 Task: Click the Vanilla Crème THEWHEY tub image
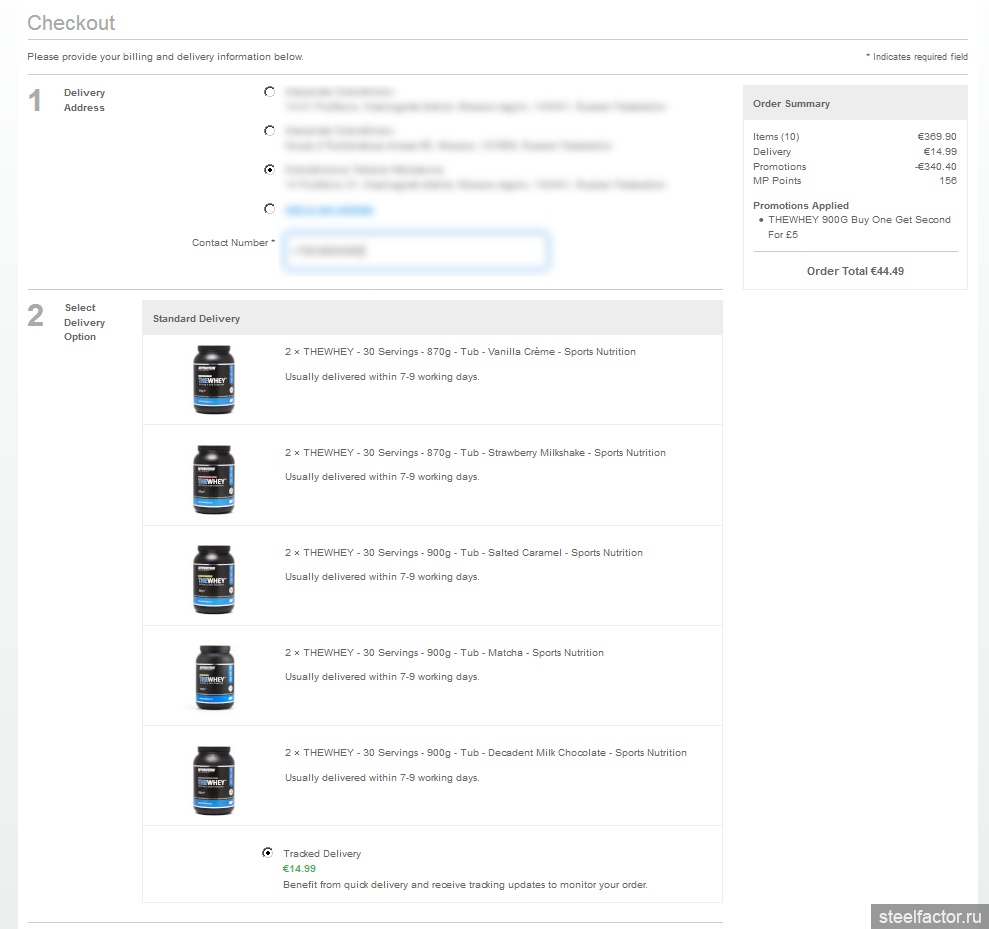(213, 379)
